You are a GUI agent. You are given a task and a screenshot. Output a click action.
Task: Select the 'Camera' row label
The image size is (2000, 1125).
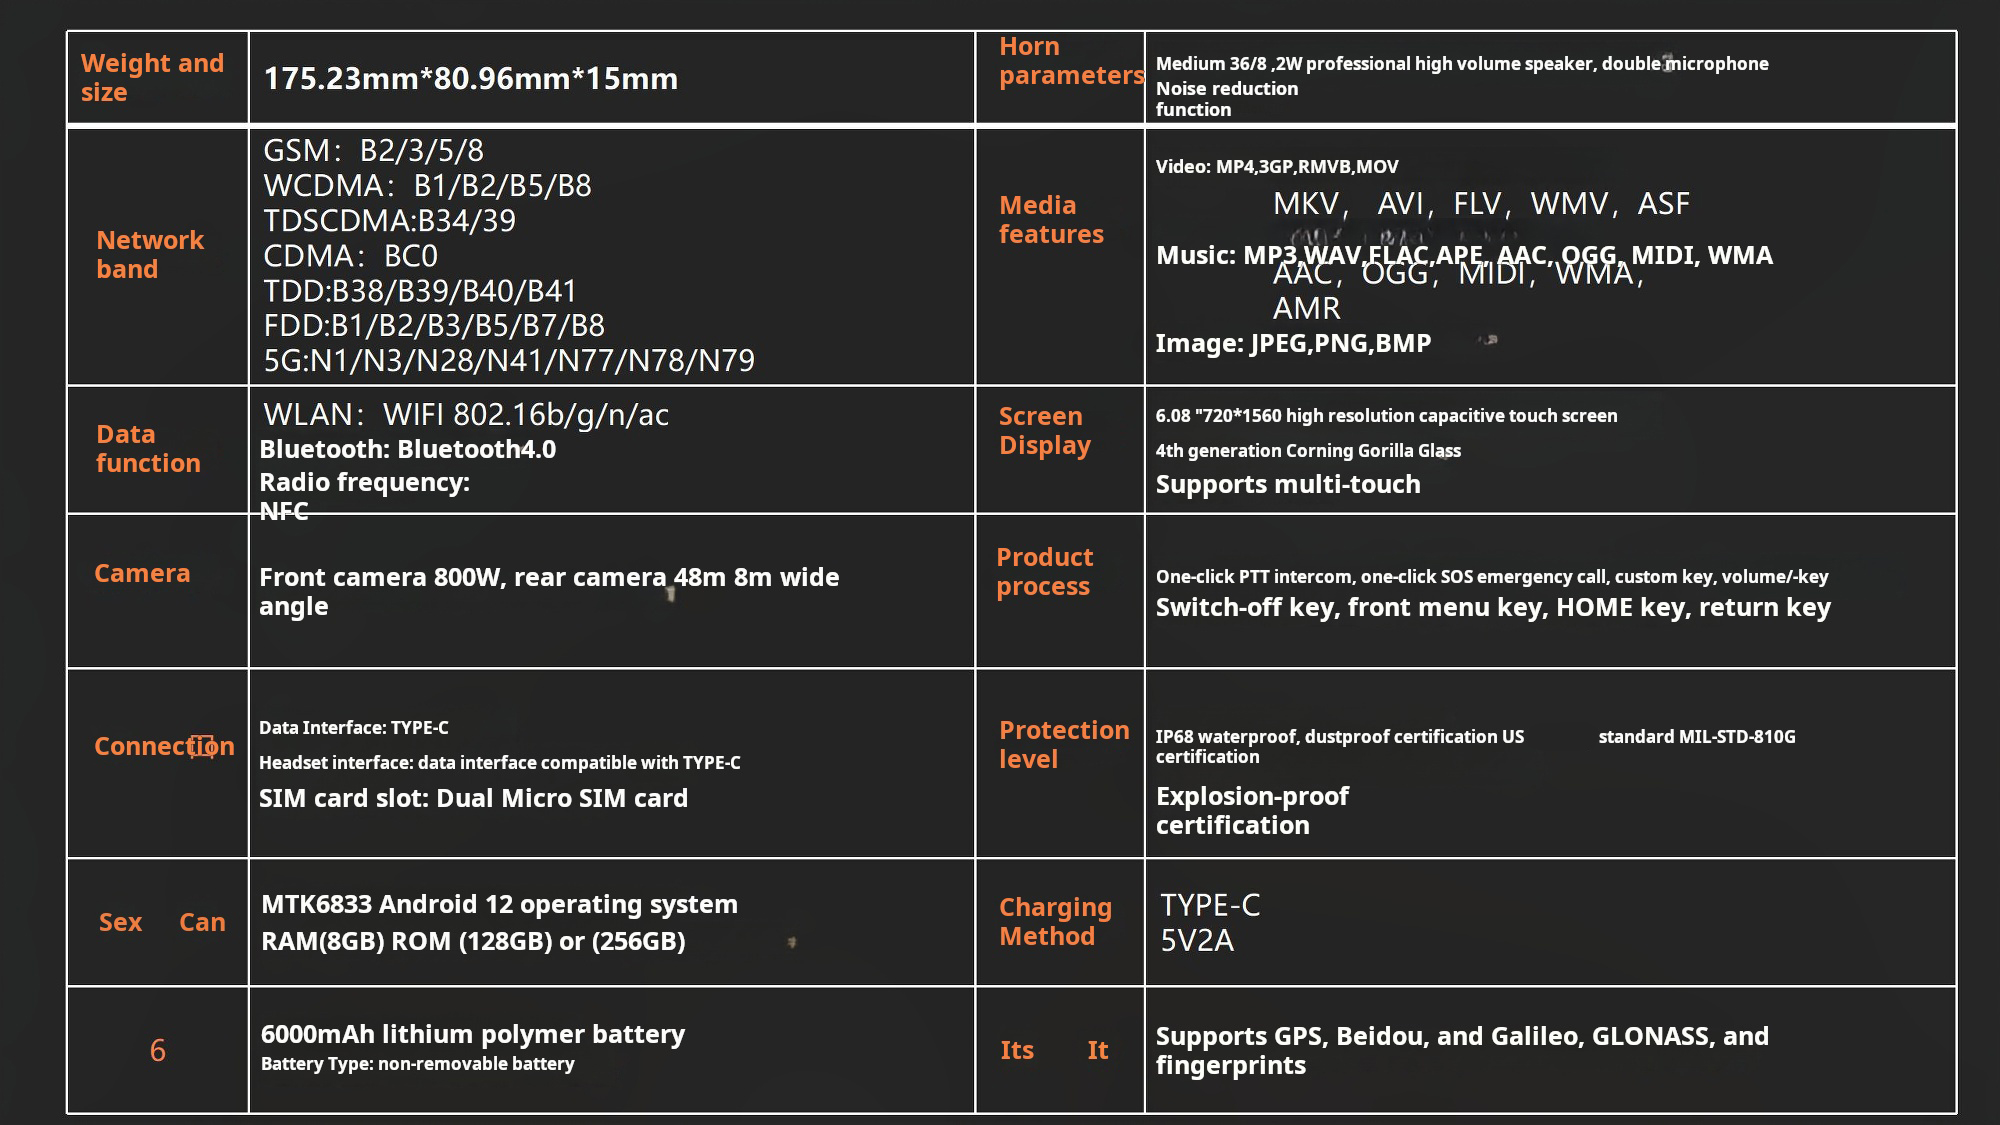tap(142, 573)
